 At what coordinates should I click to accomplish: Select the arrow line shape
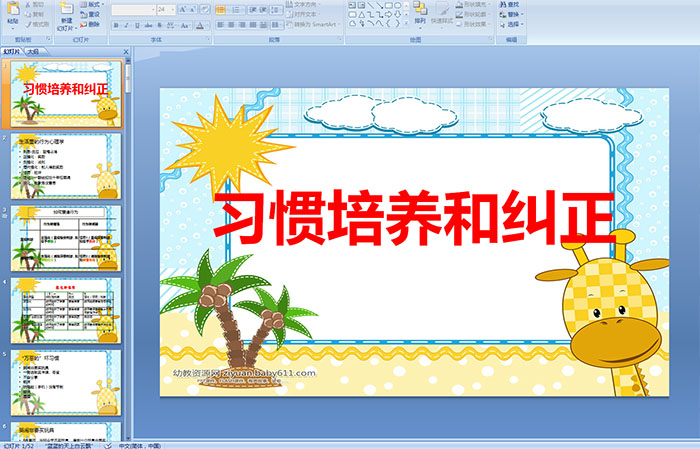click(x=379, y=5)
